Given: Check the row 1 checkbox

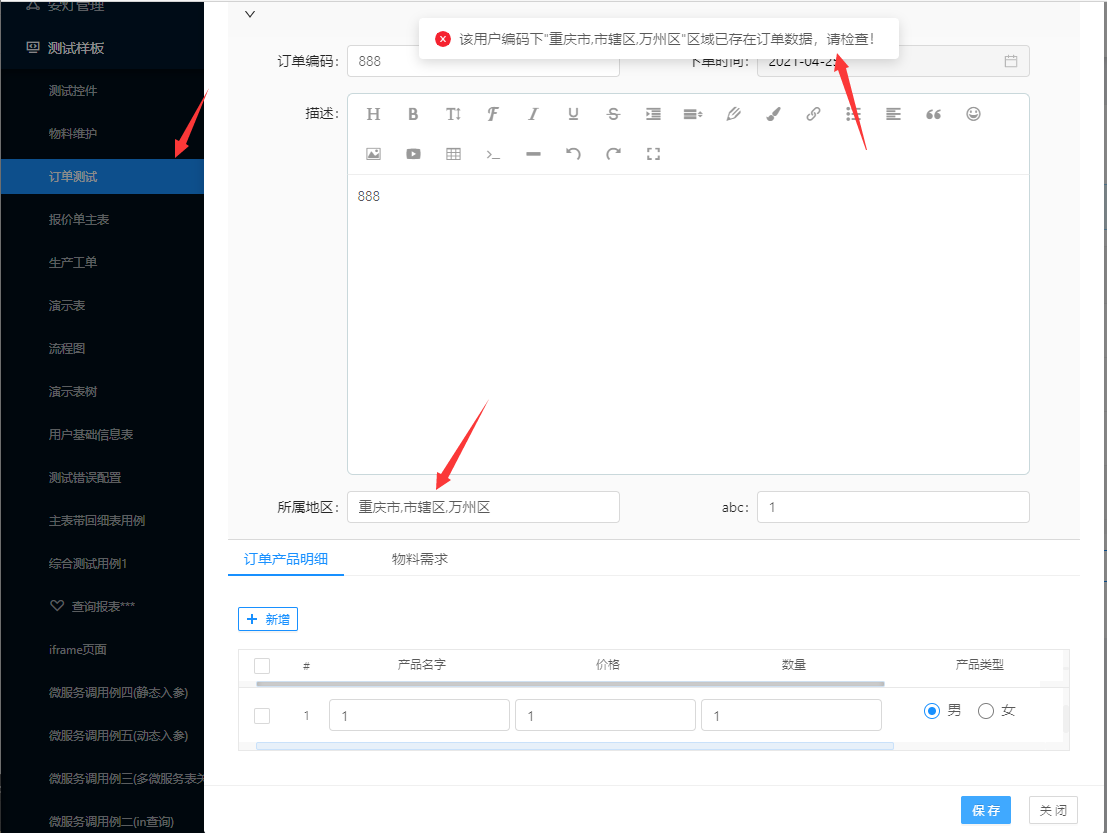Looking at the screenshot, I should [x=262, y=716].
